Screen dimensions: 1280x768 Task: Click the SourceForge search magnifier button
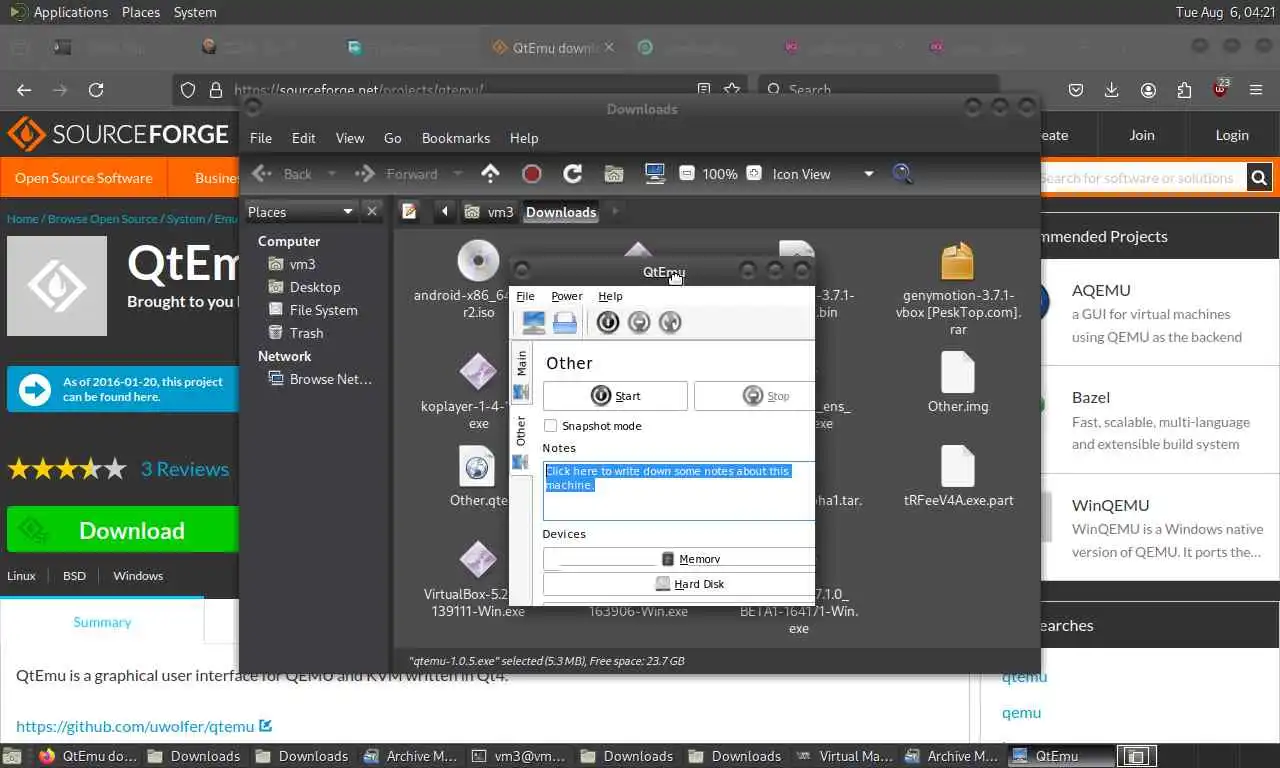click(x=1259, y=178)
